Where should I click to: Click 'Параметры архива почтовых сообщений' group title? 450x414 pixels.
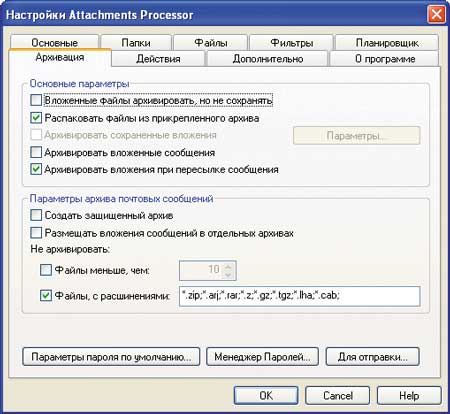tap(121, 198)
